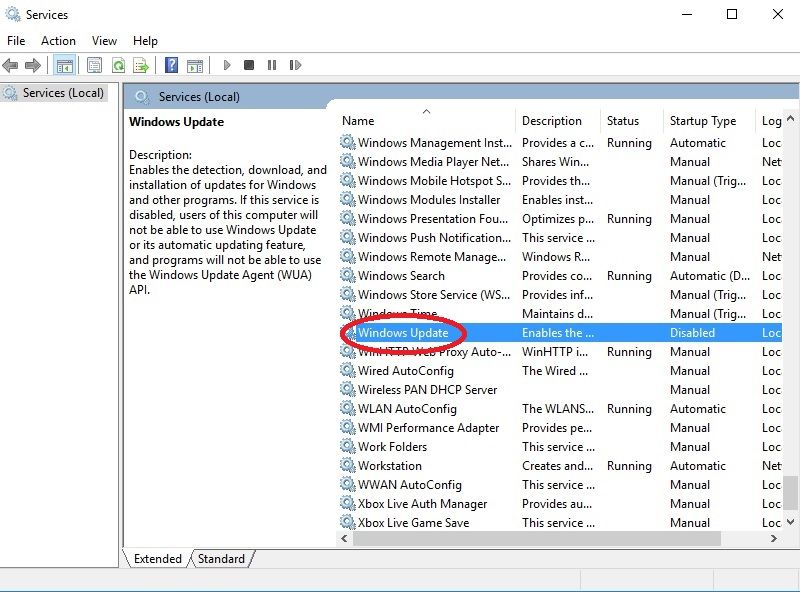Open the Help question mark icon

(172, 65)
